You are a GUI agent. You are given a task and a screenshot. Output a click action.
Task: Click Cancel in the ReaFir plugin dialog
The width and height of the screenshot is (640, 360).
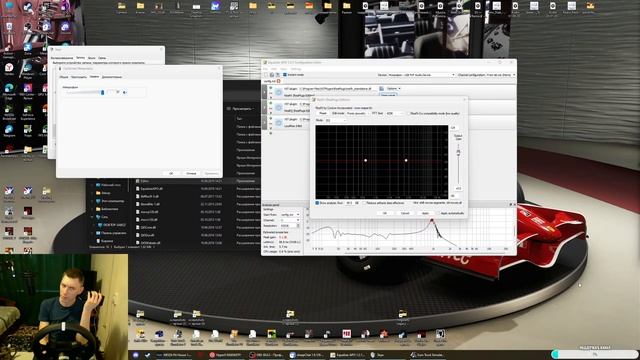(405, 213)
